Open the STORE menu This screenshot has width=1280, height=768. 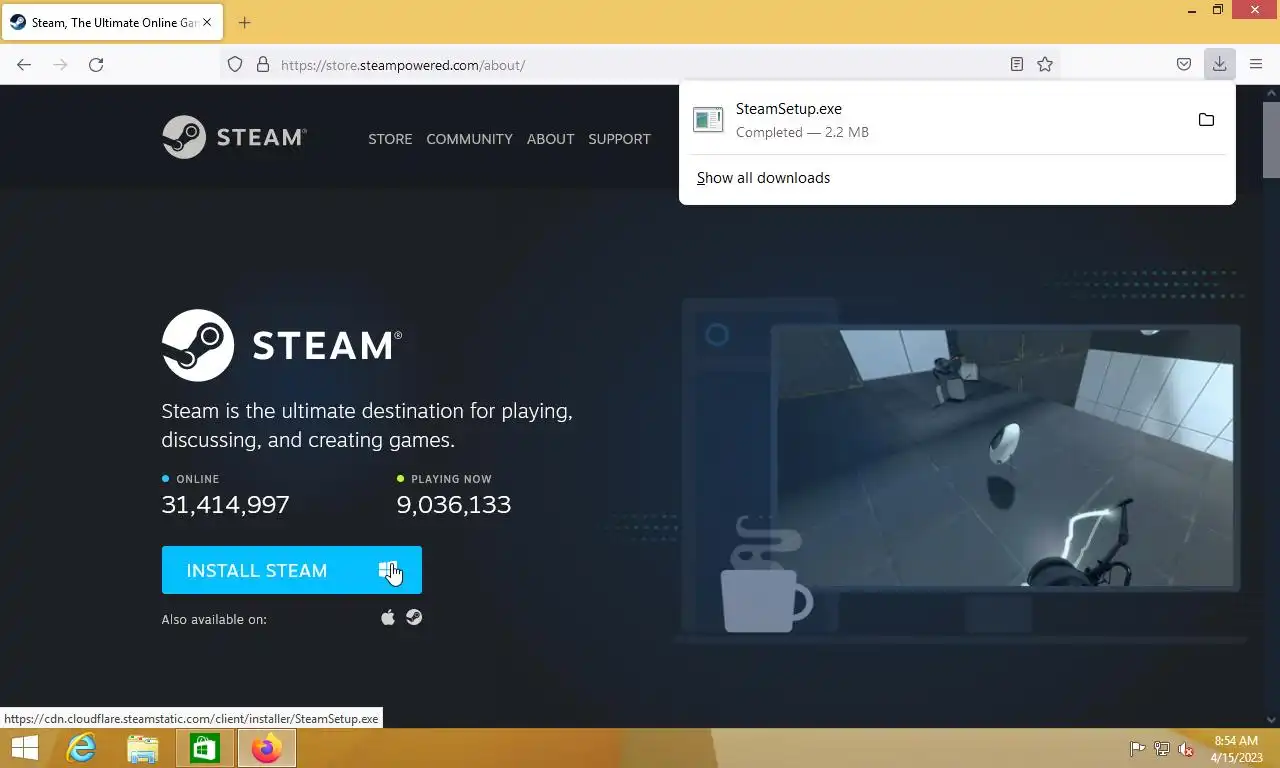click(x=390, y=139)
